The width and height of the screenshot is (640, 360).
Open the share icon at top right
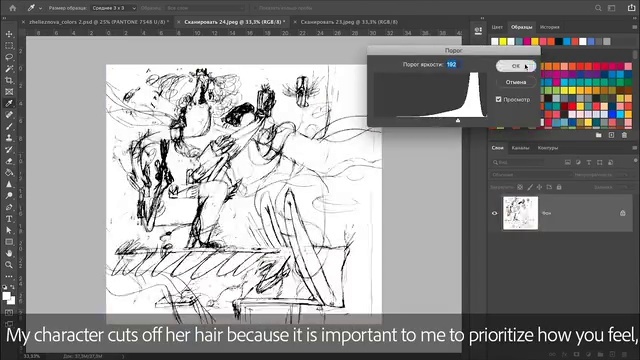631,8
